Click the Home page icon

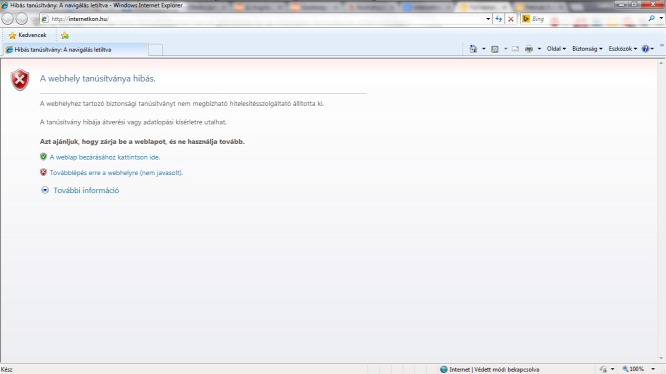[x=473, y=49]
